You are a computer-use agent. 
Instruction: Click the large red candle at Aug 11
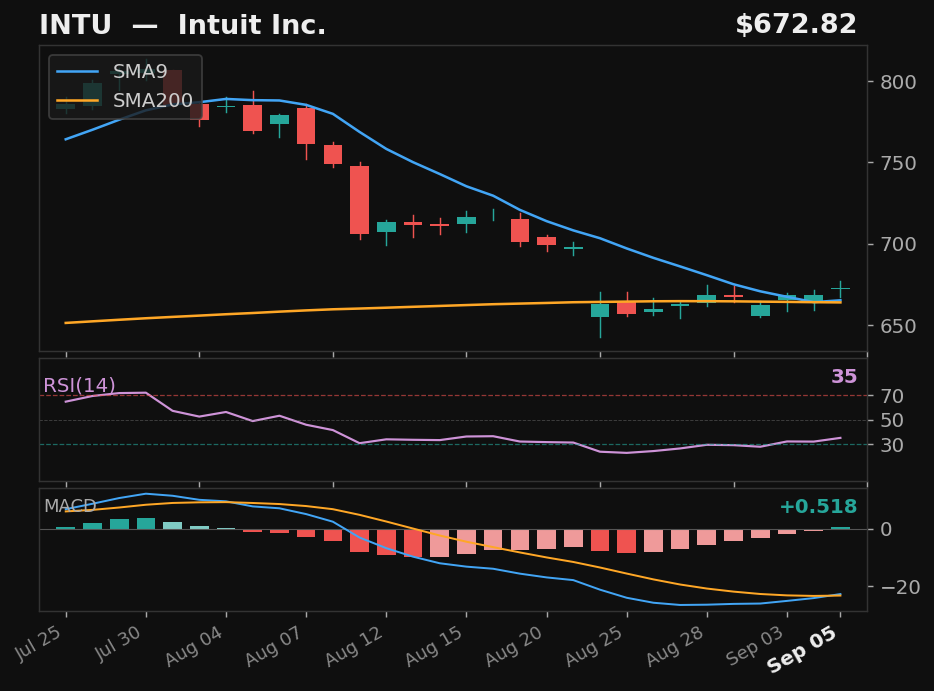click(x=360, y=200)
